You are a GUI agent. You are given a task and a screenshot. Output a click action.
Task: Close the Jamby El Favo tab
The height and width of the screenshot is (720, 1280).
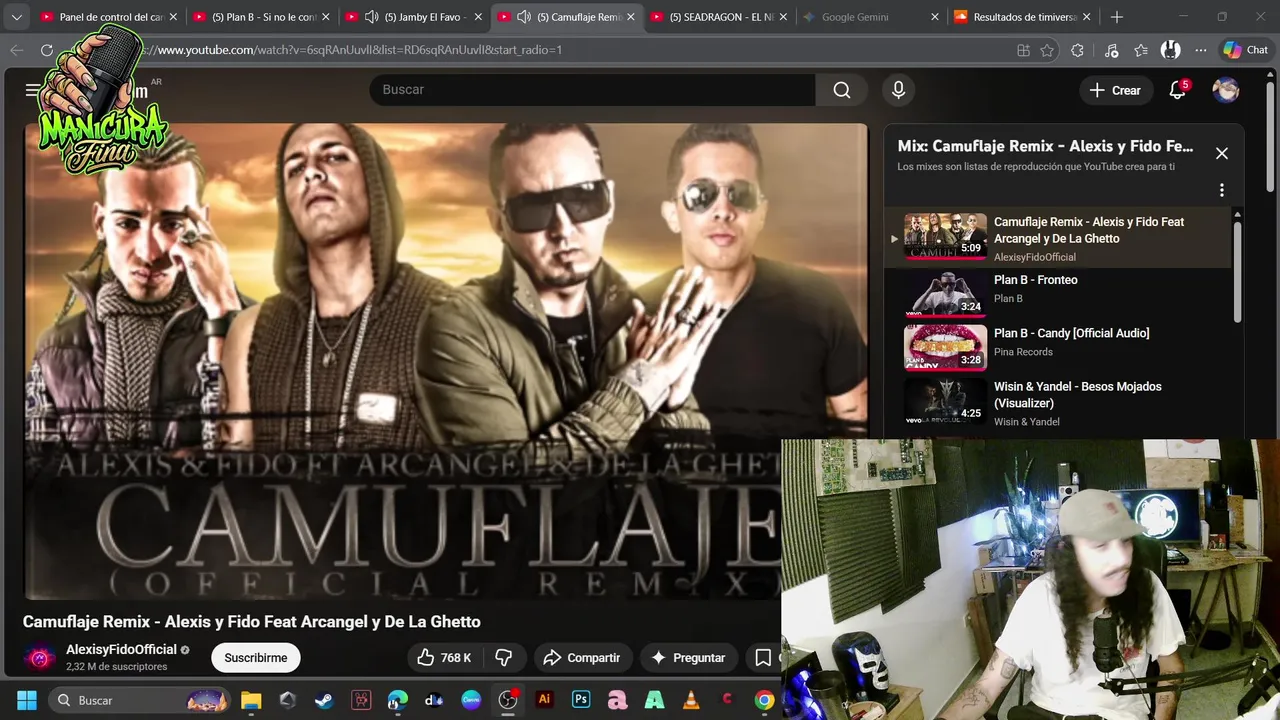[x=477, y=17]
